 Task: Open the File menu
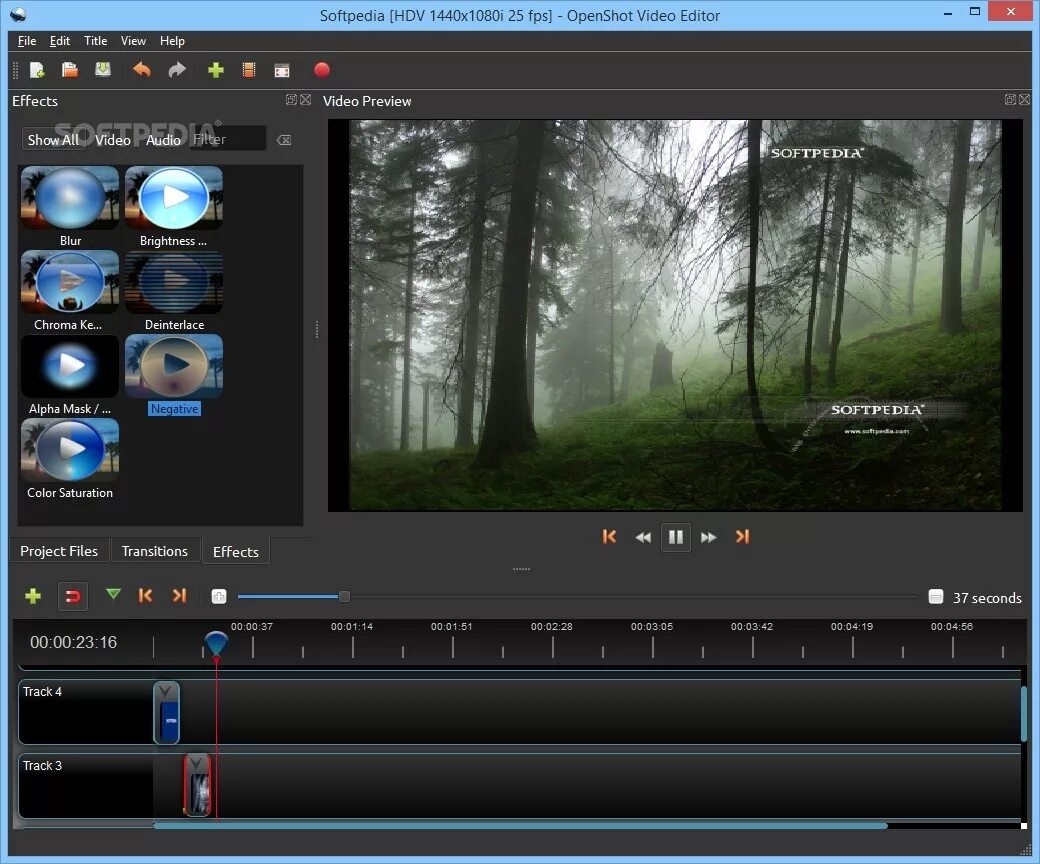27,40
